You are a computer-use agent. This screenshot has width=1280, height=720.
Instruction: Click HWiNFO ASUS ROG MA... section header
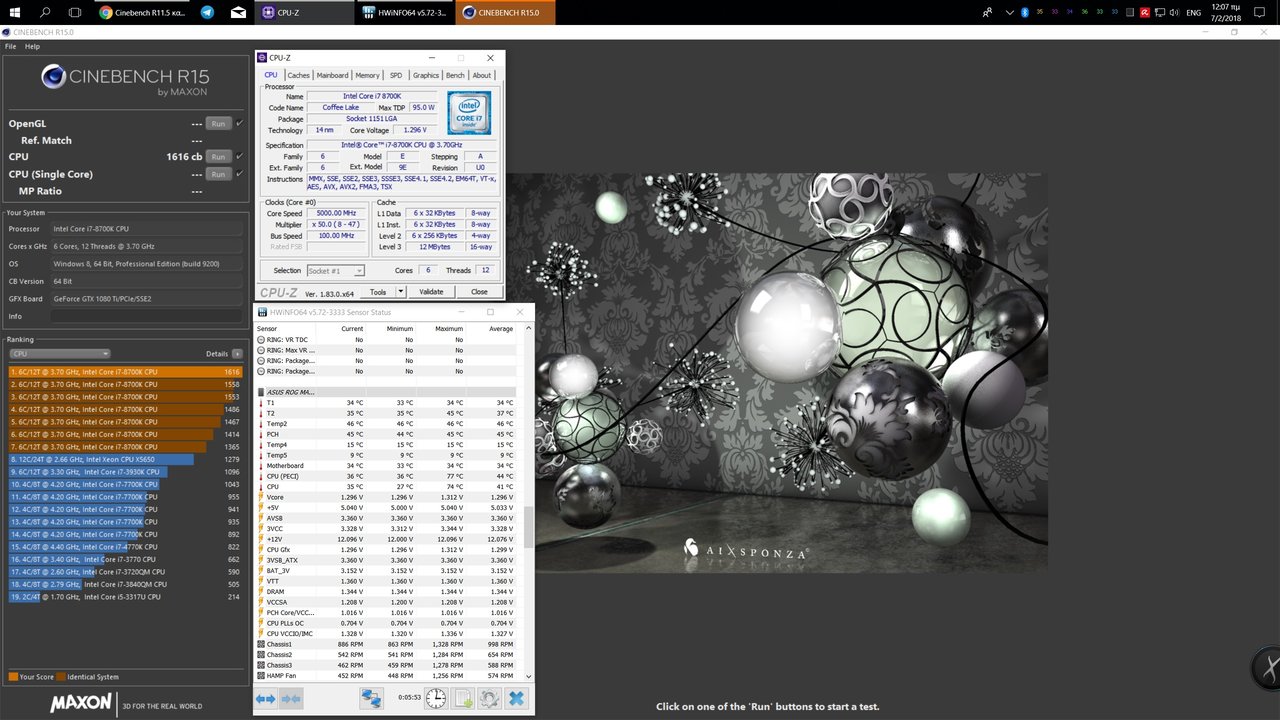(387, 392)
